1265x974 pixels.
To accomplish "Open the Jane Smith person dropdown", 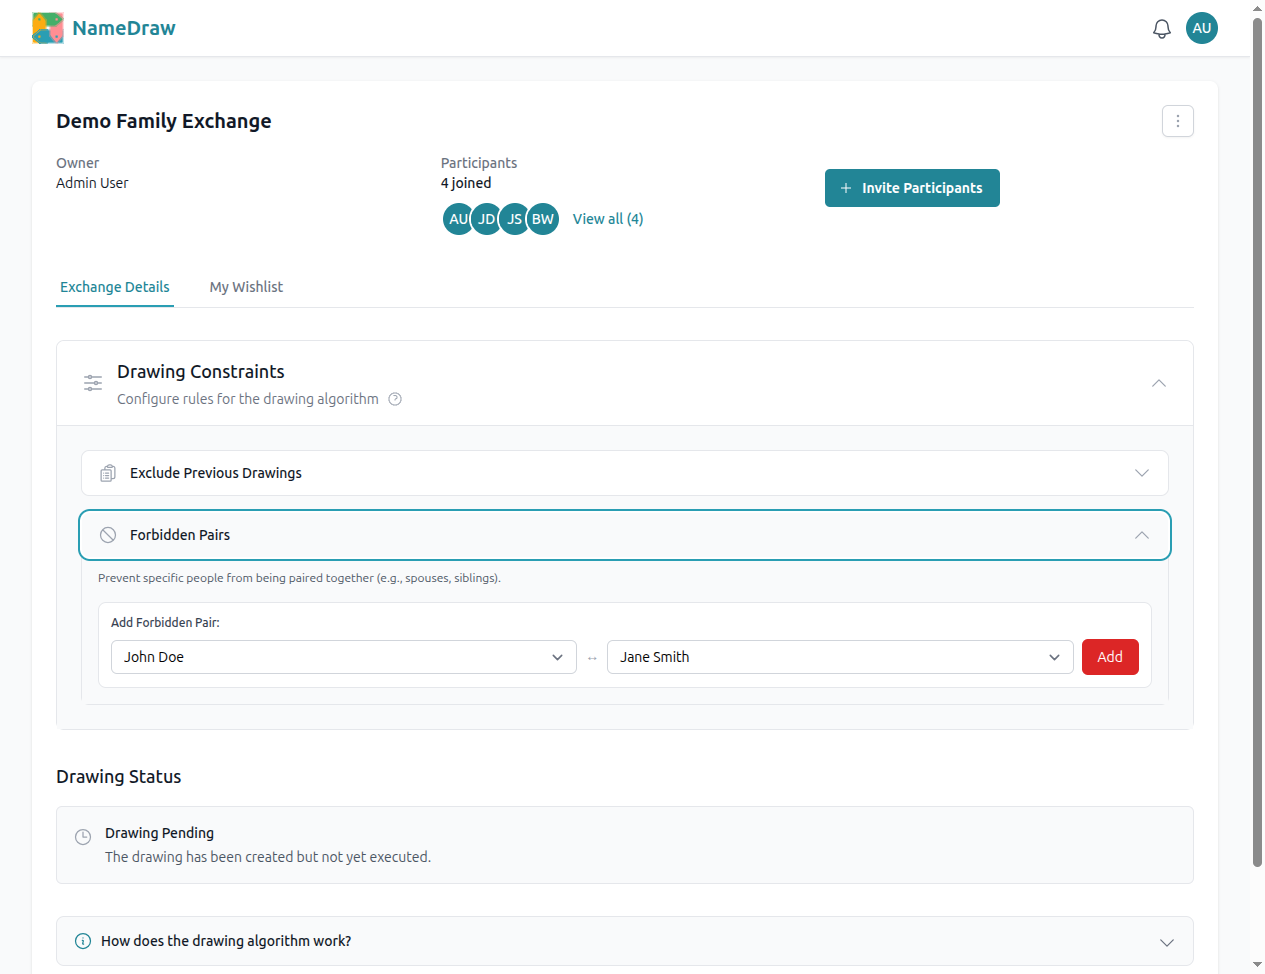I will (x=839, y=657).
